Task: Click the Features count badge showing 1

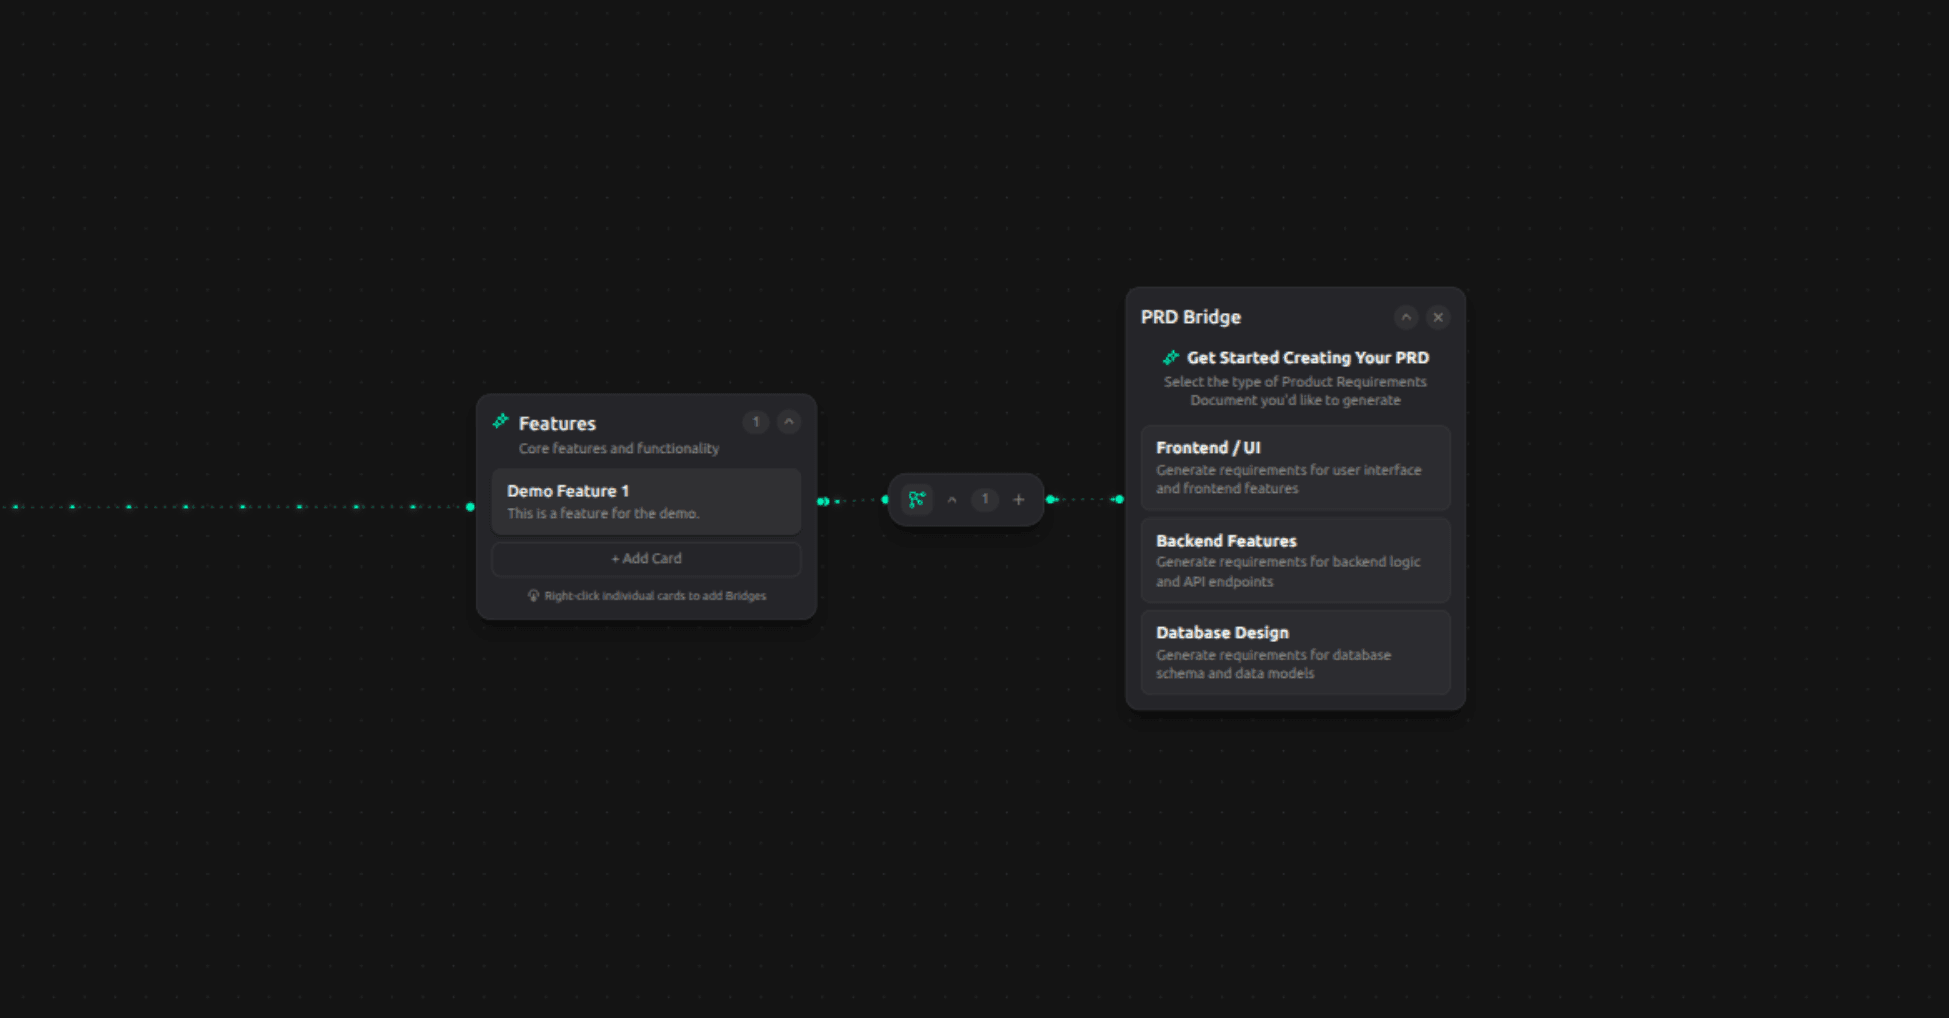Action: (756, 422)
